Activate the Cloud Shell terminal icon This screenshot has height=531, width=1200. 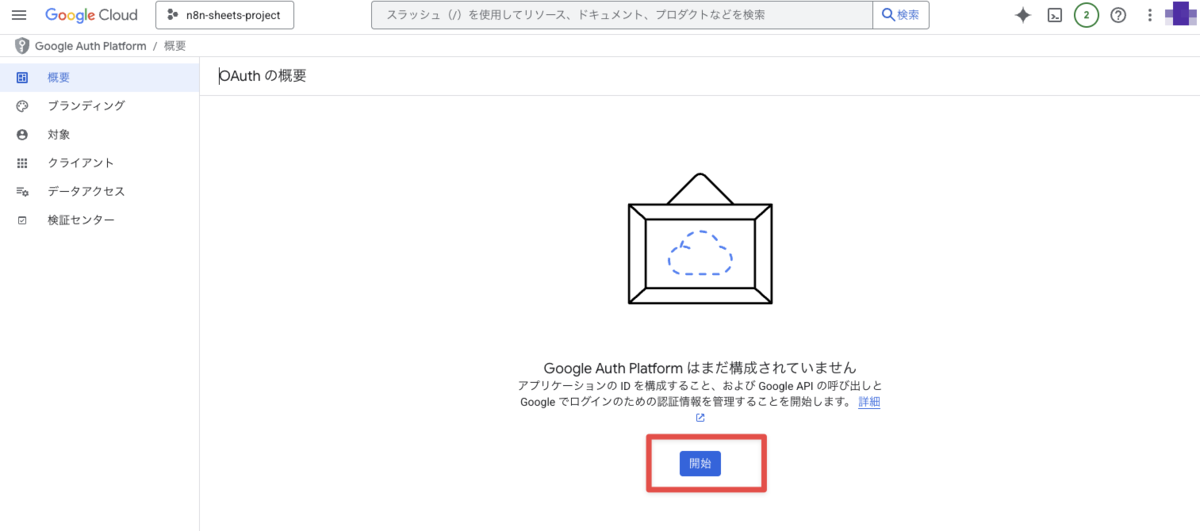pyautogui.click(x=1054, y=15)
